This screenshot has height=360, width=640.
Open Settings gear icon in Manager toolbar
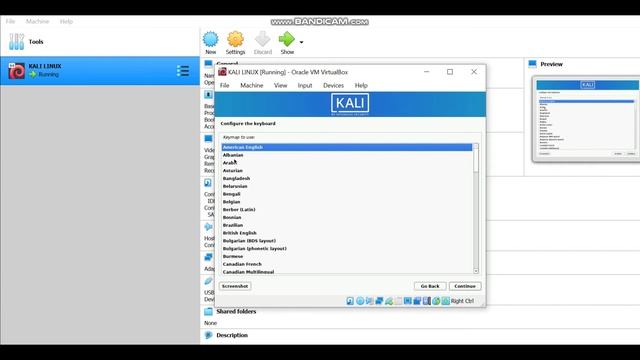point(235,39)
